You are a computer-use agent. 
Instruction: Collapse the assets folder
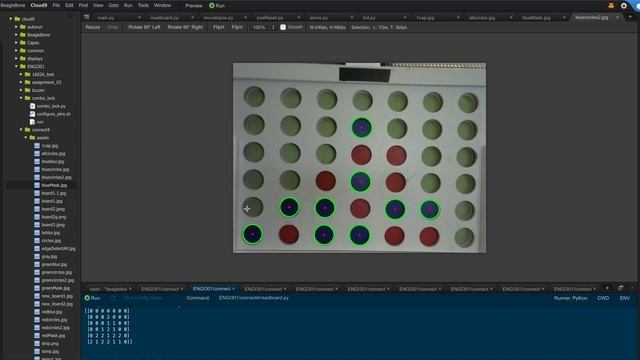tap(26, 138)
